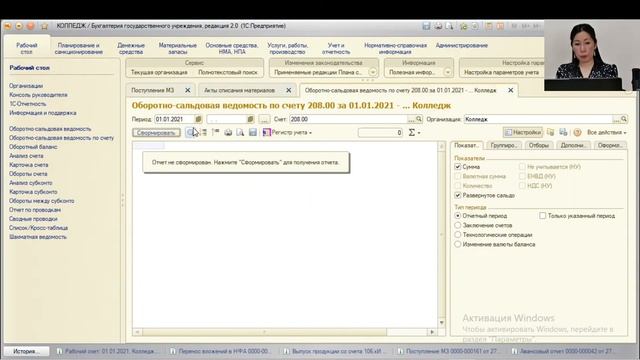Open calendar picker for the empty end date
Viewport: 640px width, 360px height.
(x=250, y=119)
